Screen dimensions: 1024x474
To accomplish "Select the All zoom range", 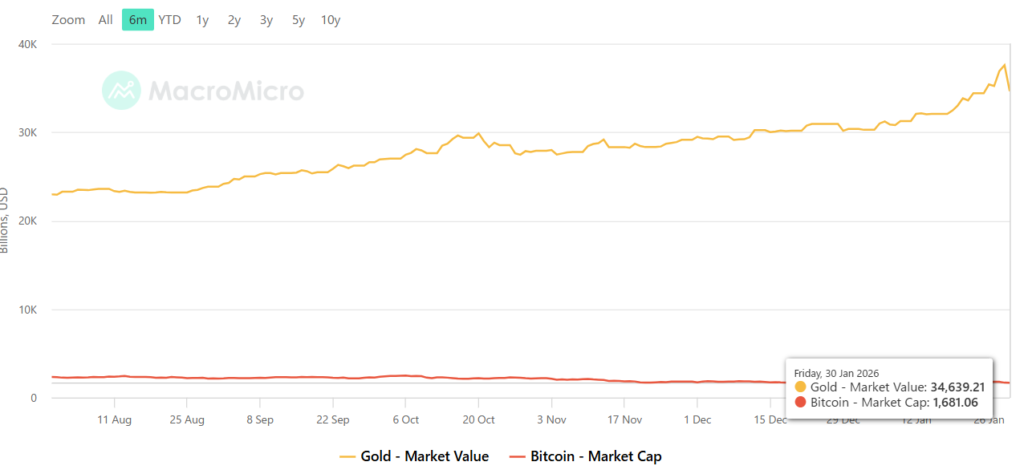I will tap(106, 20).
